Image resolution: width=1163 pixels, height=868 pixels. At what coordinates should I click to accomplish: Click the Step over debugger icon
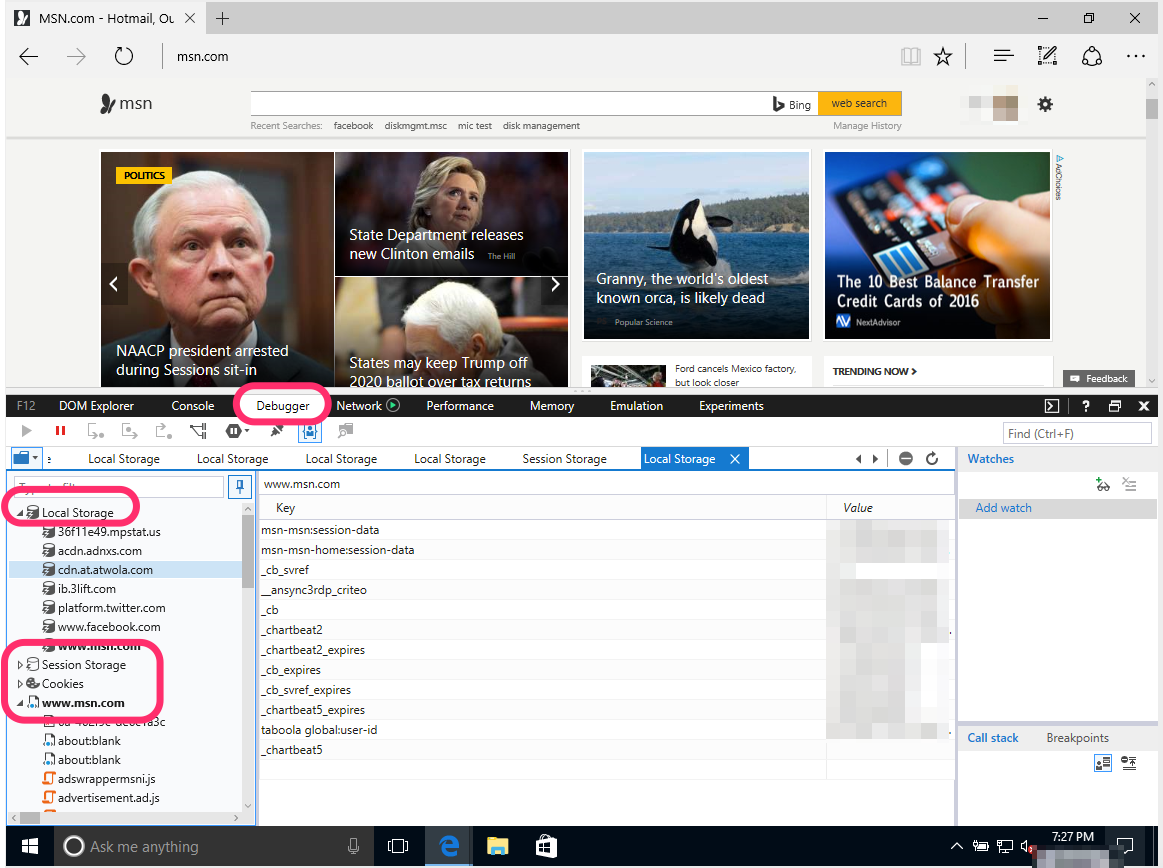pyautogui.click(x=130, y=431)
